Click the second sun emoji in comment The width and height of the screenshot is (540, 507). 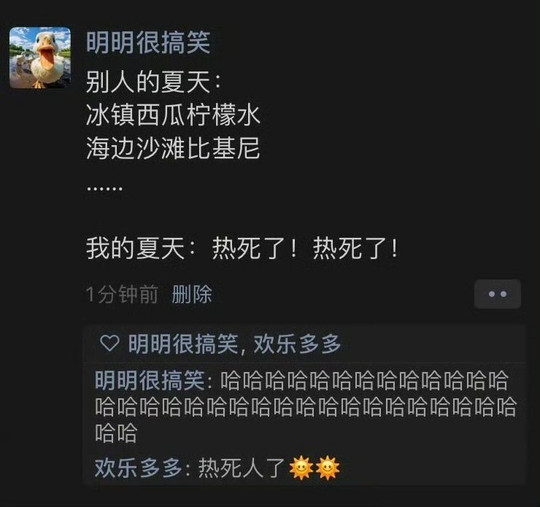328,468
